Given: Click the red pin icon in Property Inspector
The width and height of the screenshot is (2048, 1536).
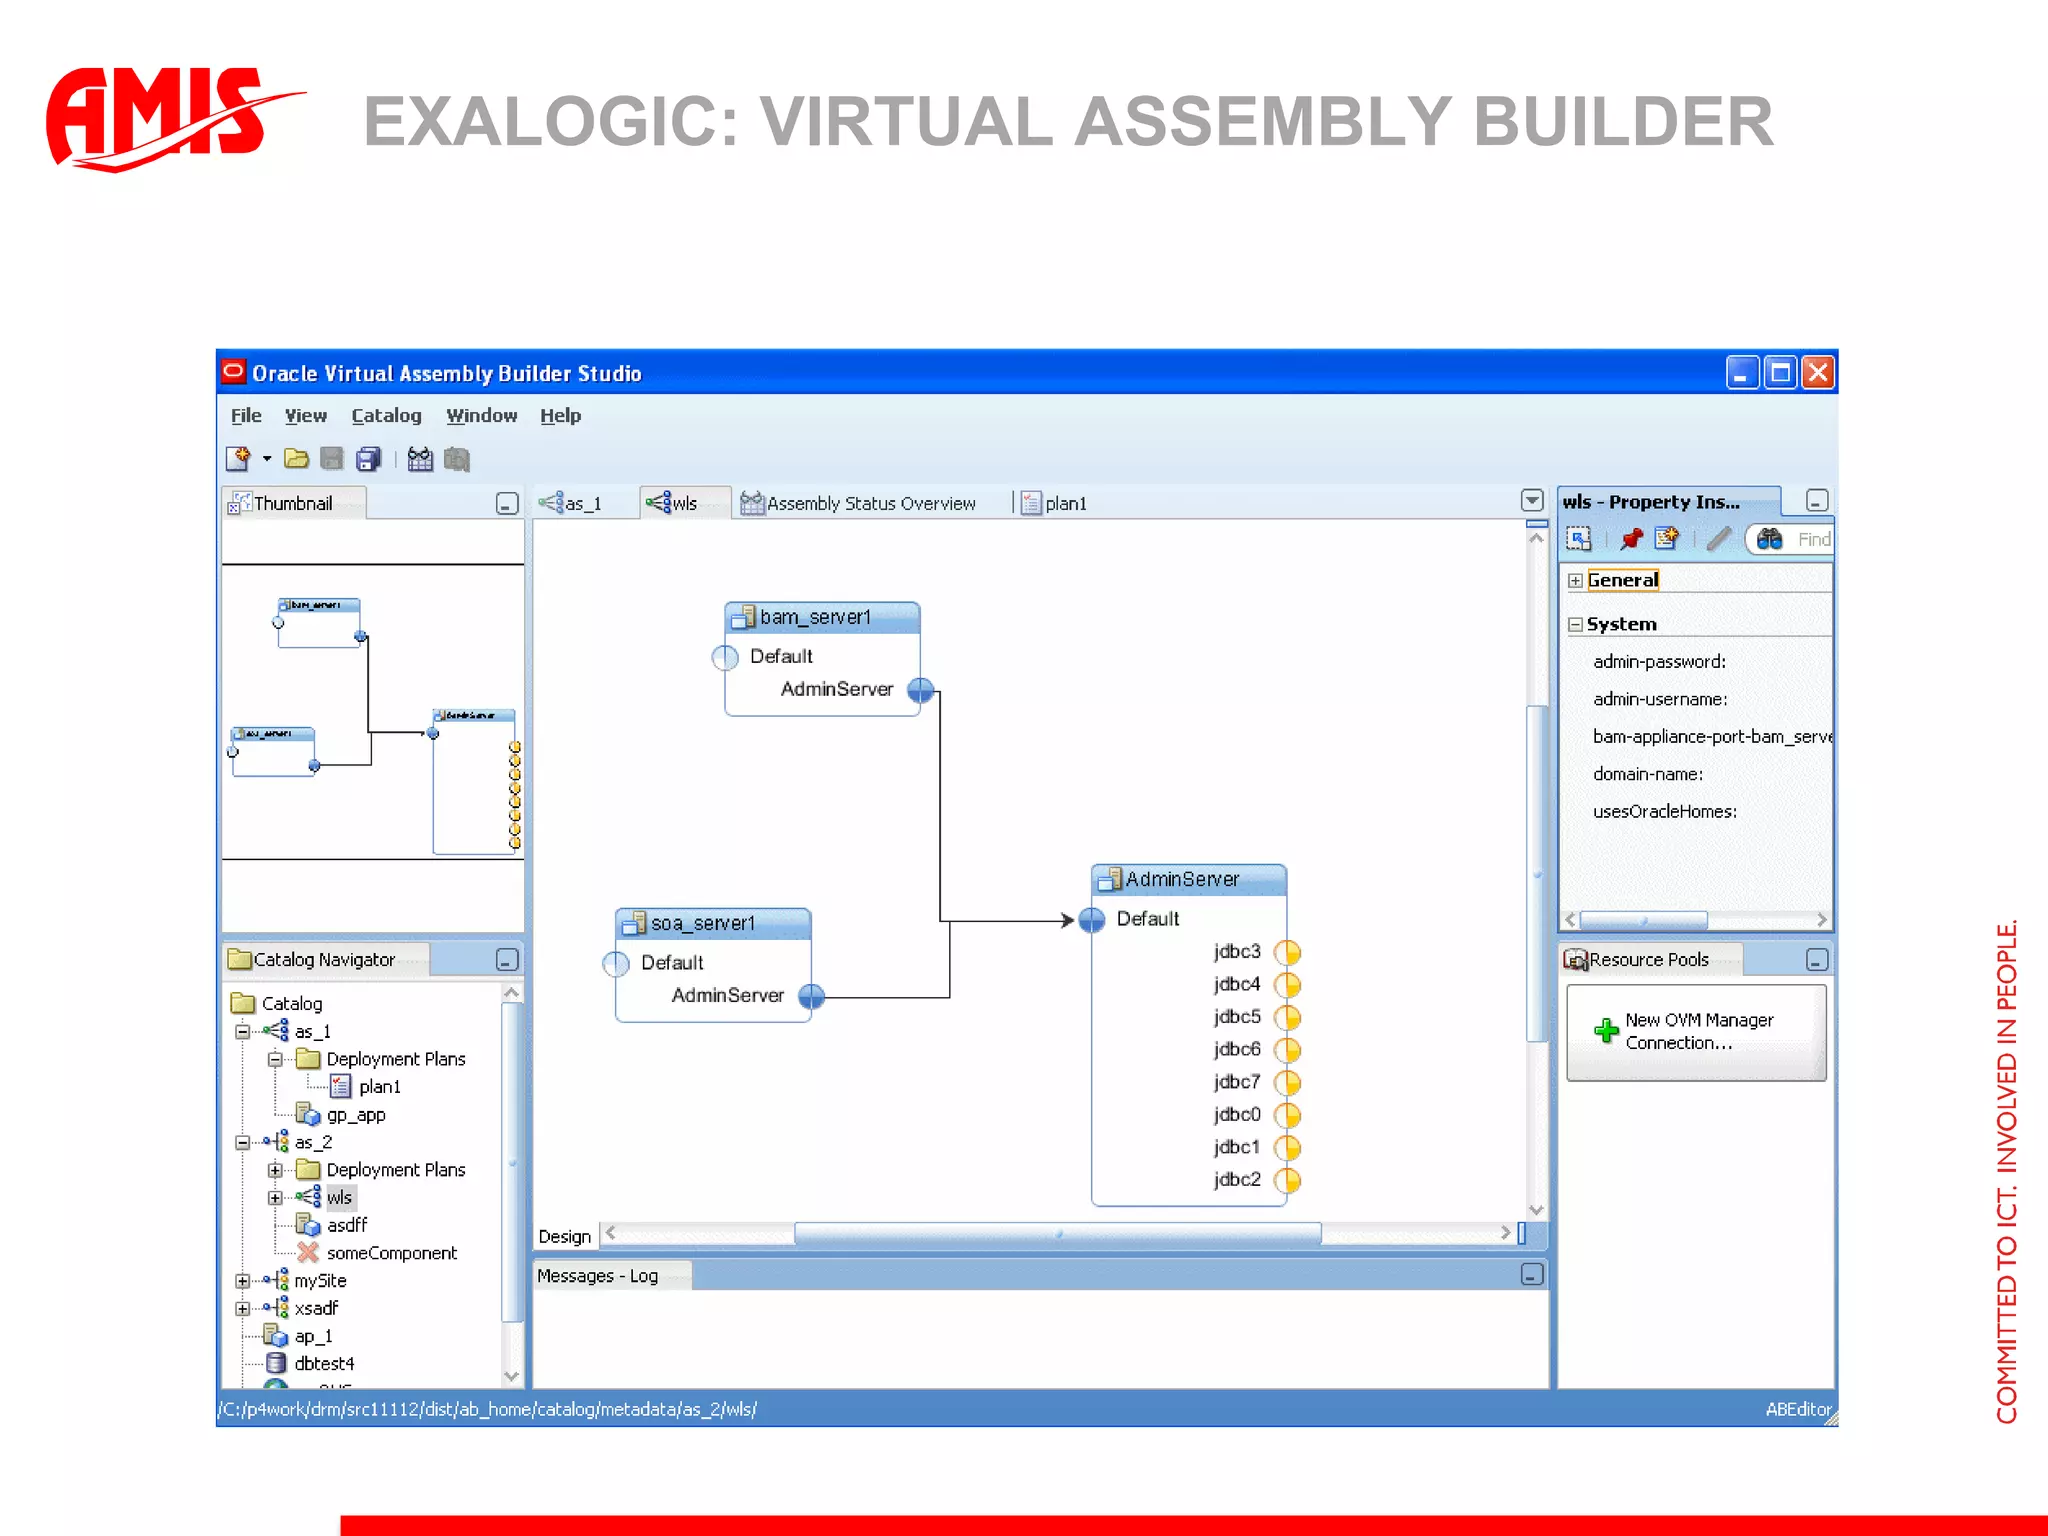Looking at the screenshot, I should (1631, 540).
